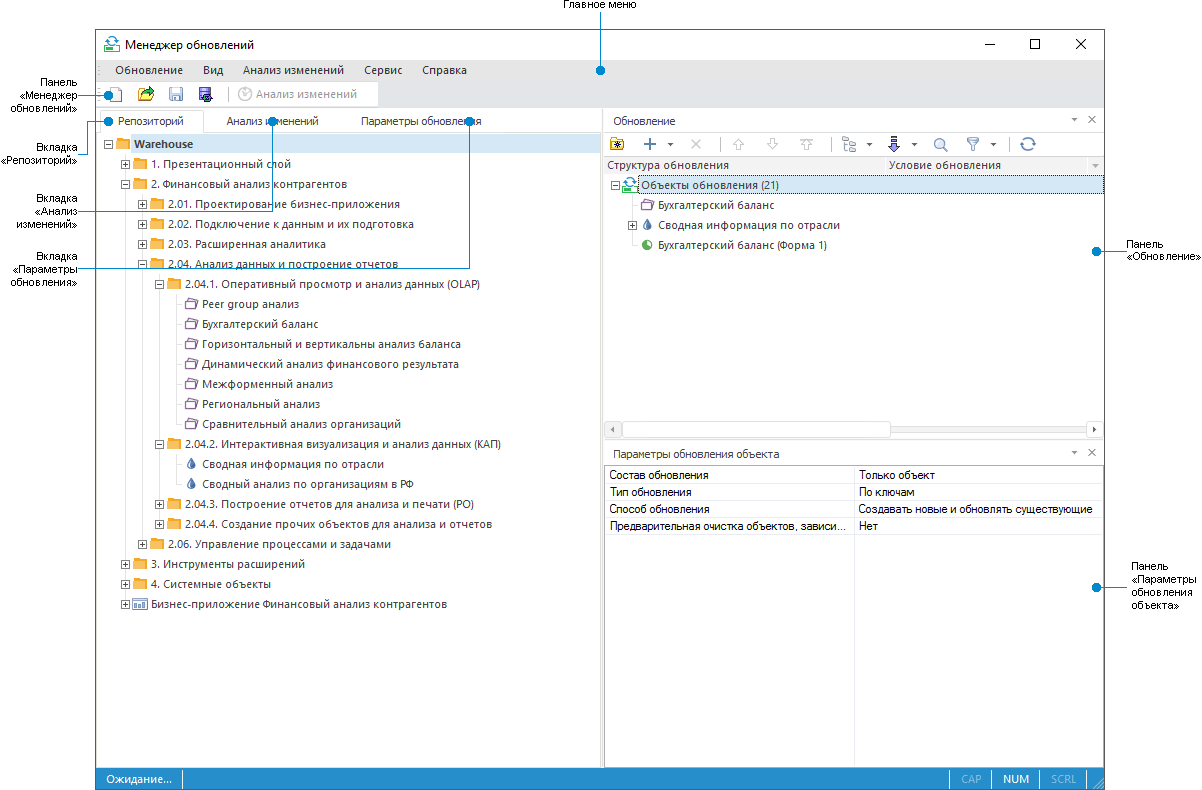Select Региональный анализ in tree
Image resolution: width=1202 pixels, height=790 pixels.
click(x=261, y=404)
